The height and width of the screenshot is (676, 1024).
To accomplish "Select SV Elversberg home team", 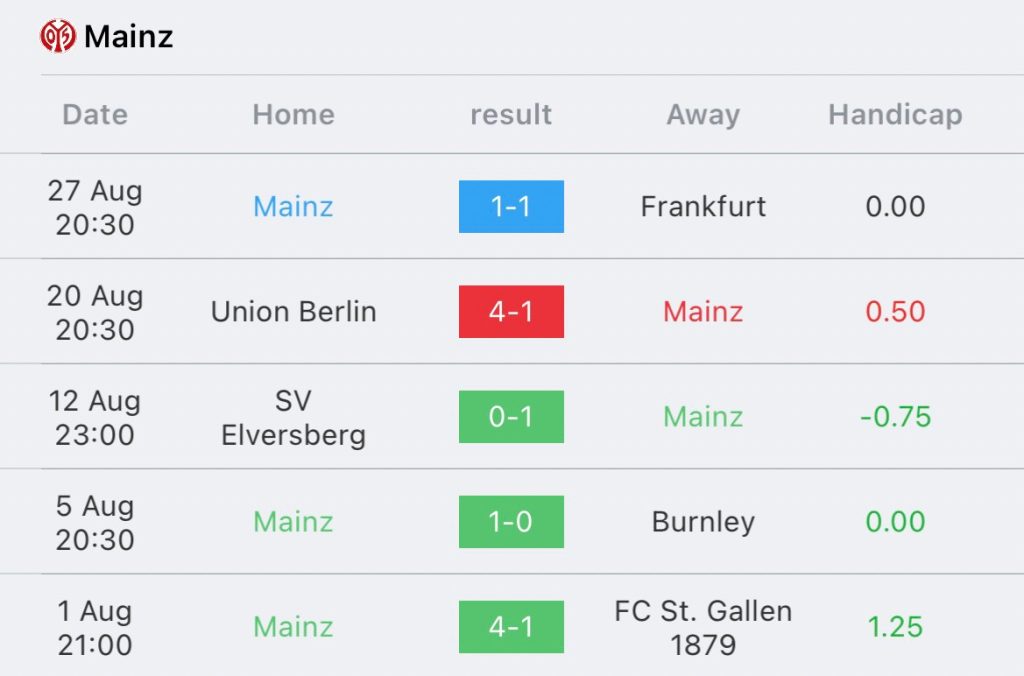I will click(294, 418).
